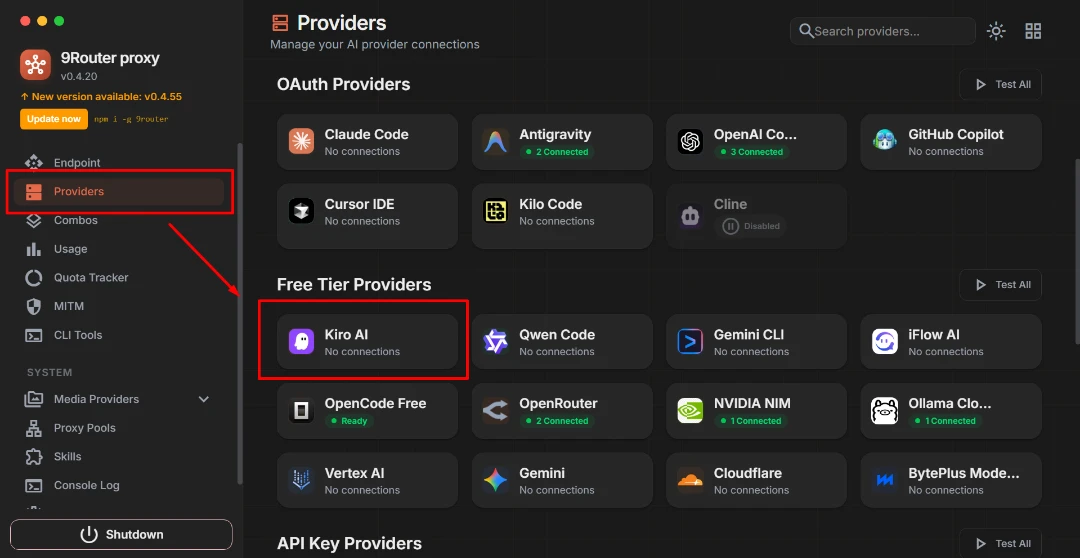
Task: Click the Shutdown button
Action: (x=121, y=535)
